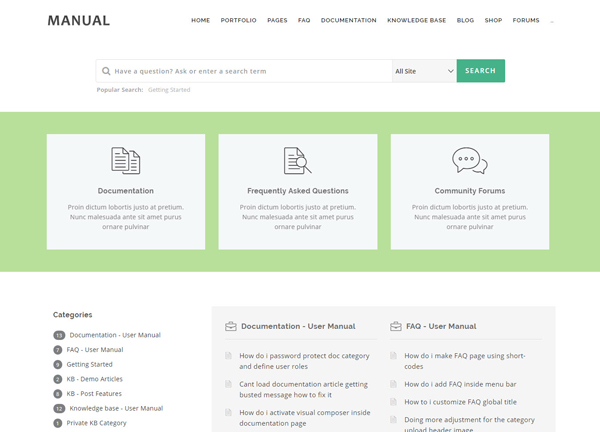Go to Knowledge Base in the top navigation
This screenshot has height=432, width=600.
[416, 20]
